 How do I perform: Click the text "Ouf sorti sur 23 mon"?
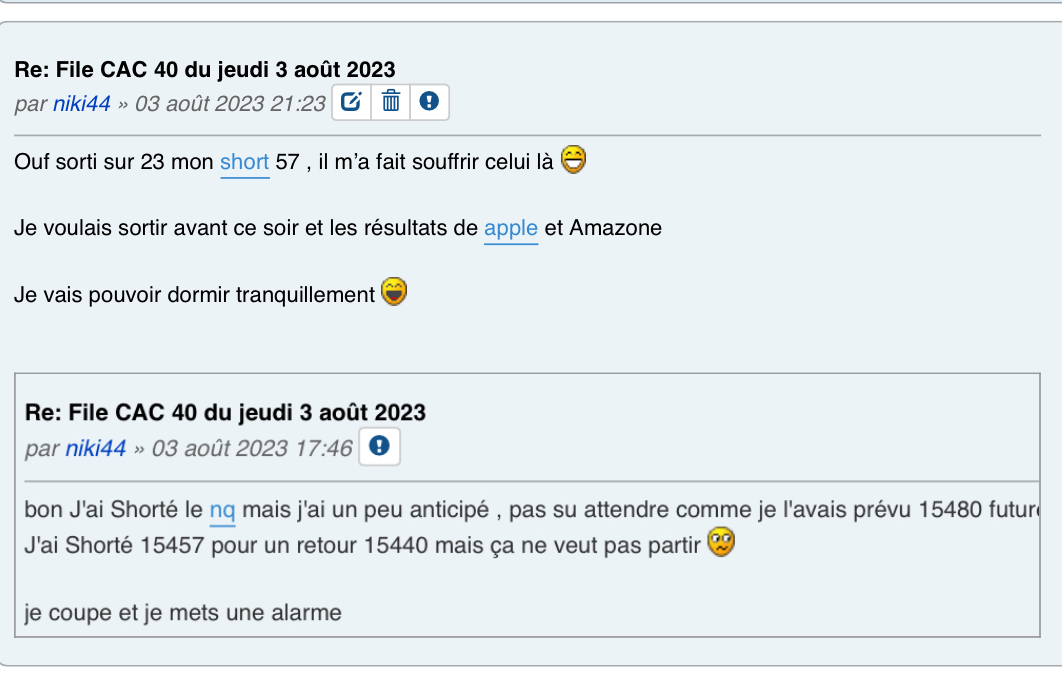114,162
